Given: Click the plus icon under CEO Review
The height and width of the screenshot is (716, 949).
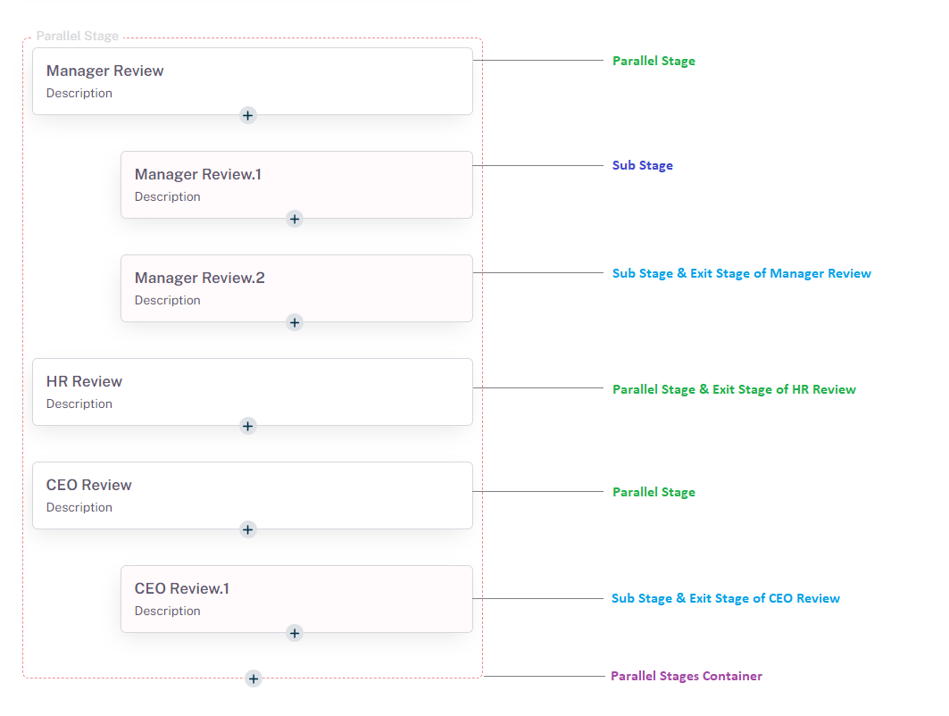Looking at the screenshot, I should point(247,530).
